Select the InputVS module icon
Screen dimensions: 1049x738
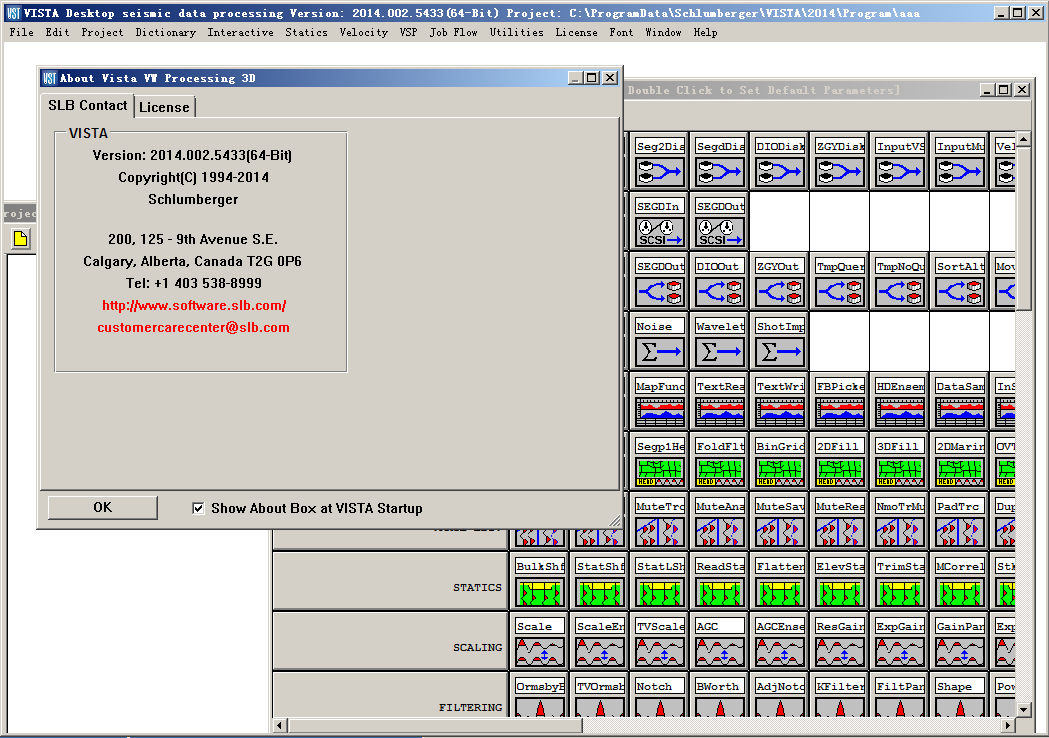point(900,172)
